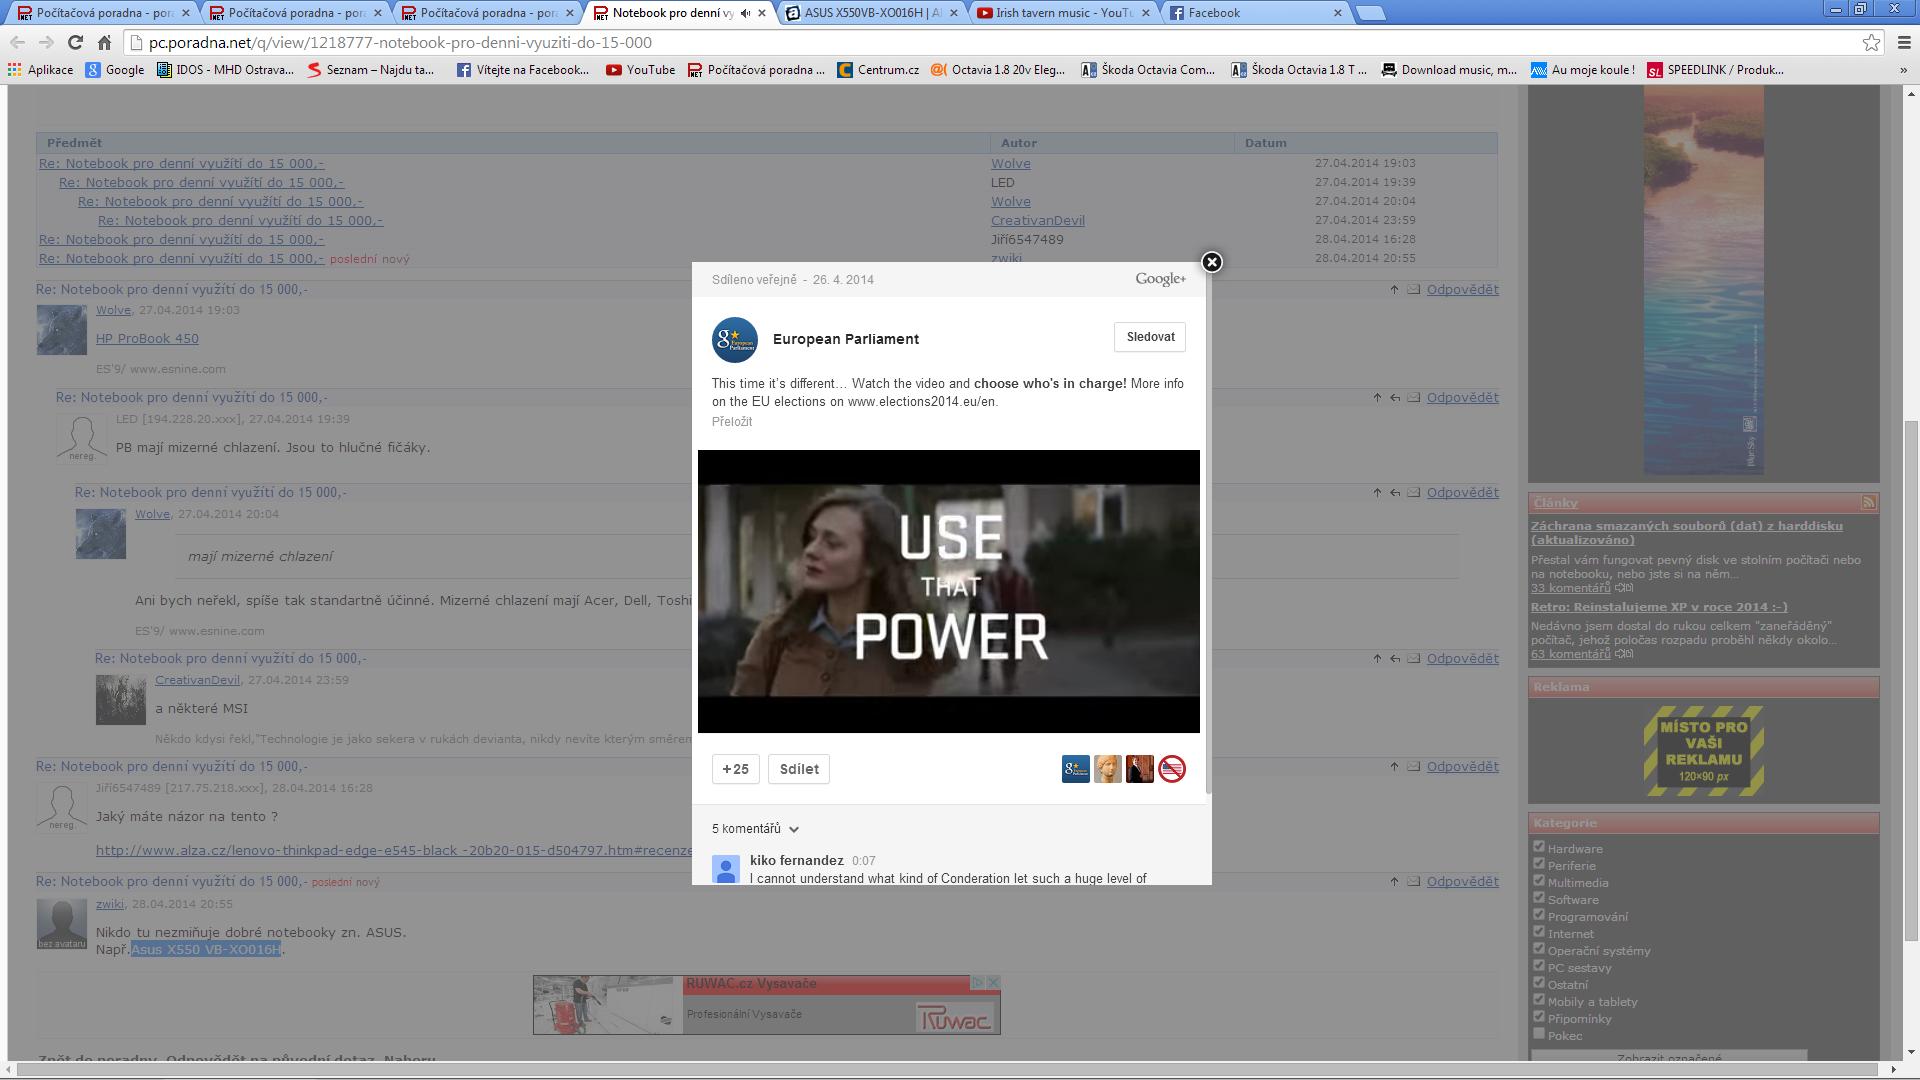Expand the 5 komentářů dropdown
1920x1080 pixels.
(793, 829)
